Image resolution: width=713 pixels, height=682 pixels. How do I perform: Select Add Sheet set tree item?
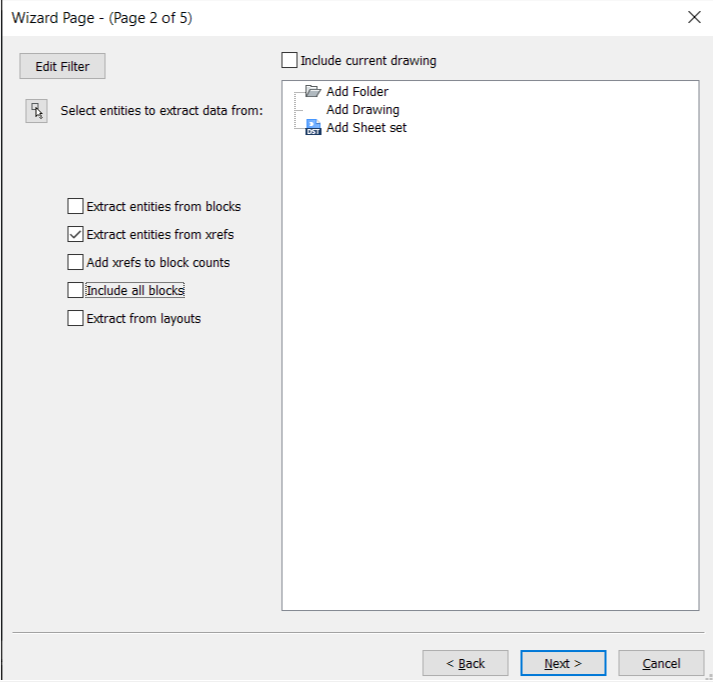pyautogui.click(x=366, y=128)
